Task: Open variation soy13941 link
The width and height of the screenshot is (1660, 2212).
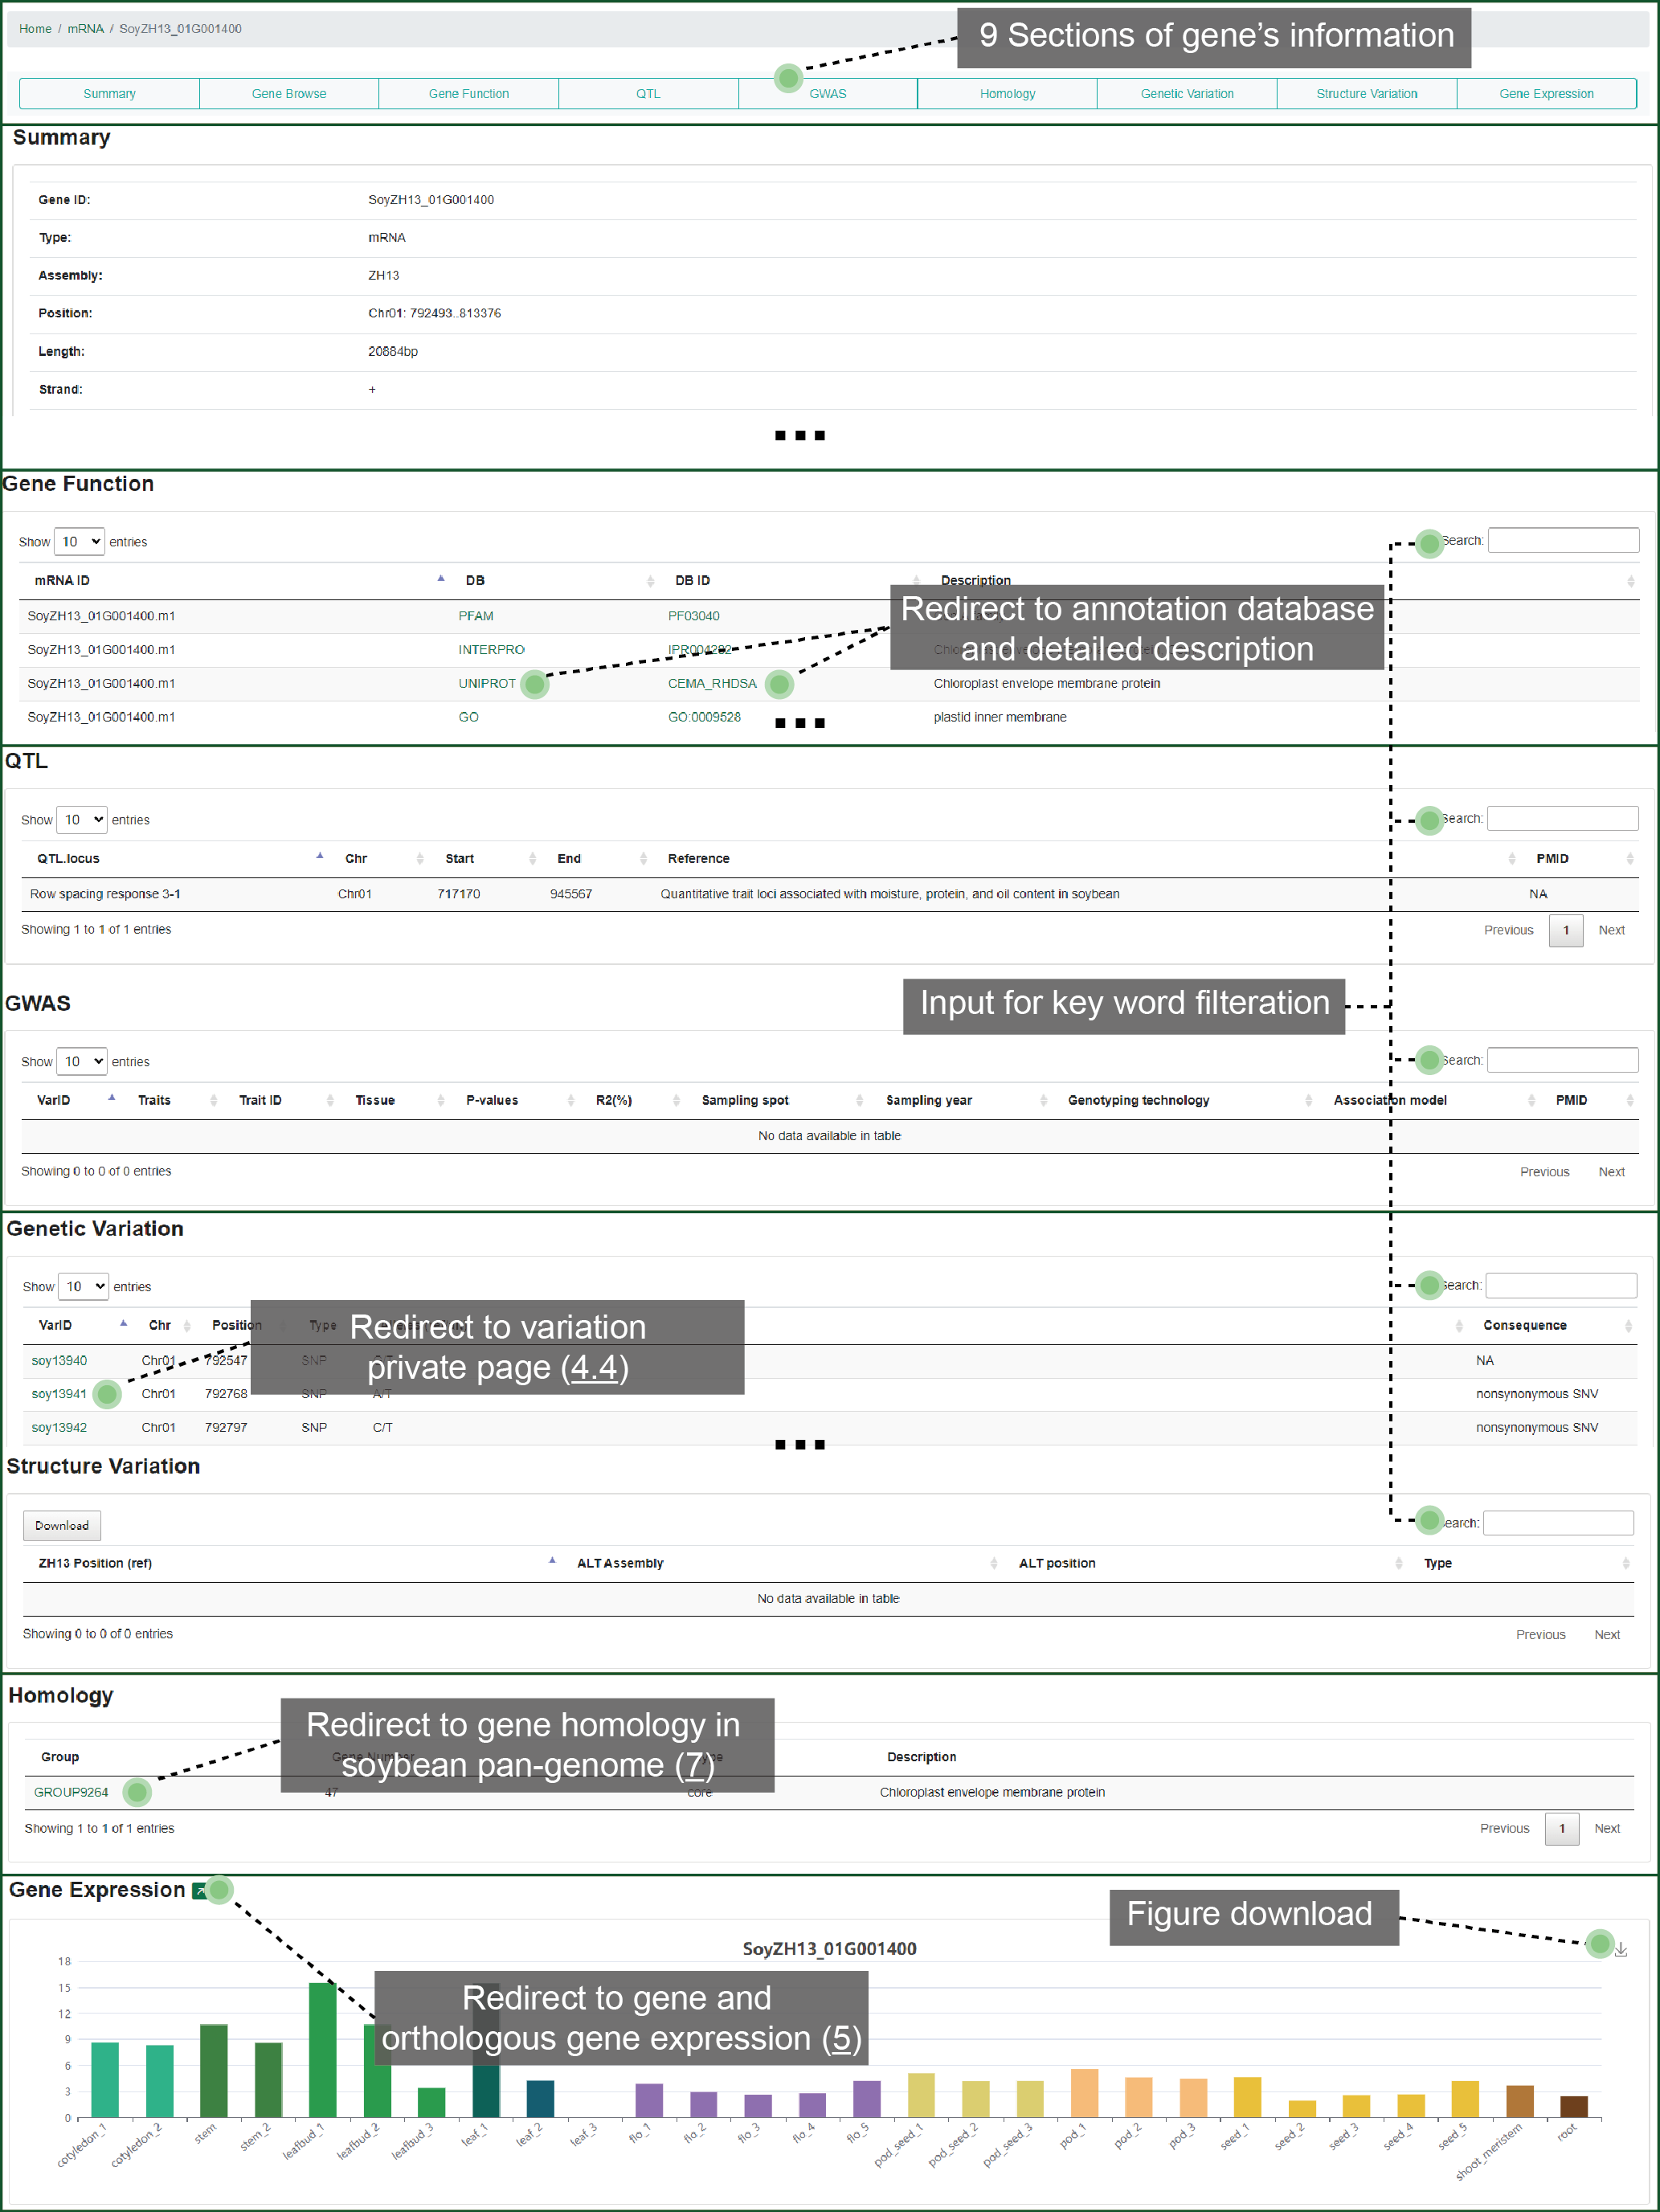Action: tap(59, 1394)
